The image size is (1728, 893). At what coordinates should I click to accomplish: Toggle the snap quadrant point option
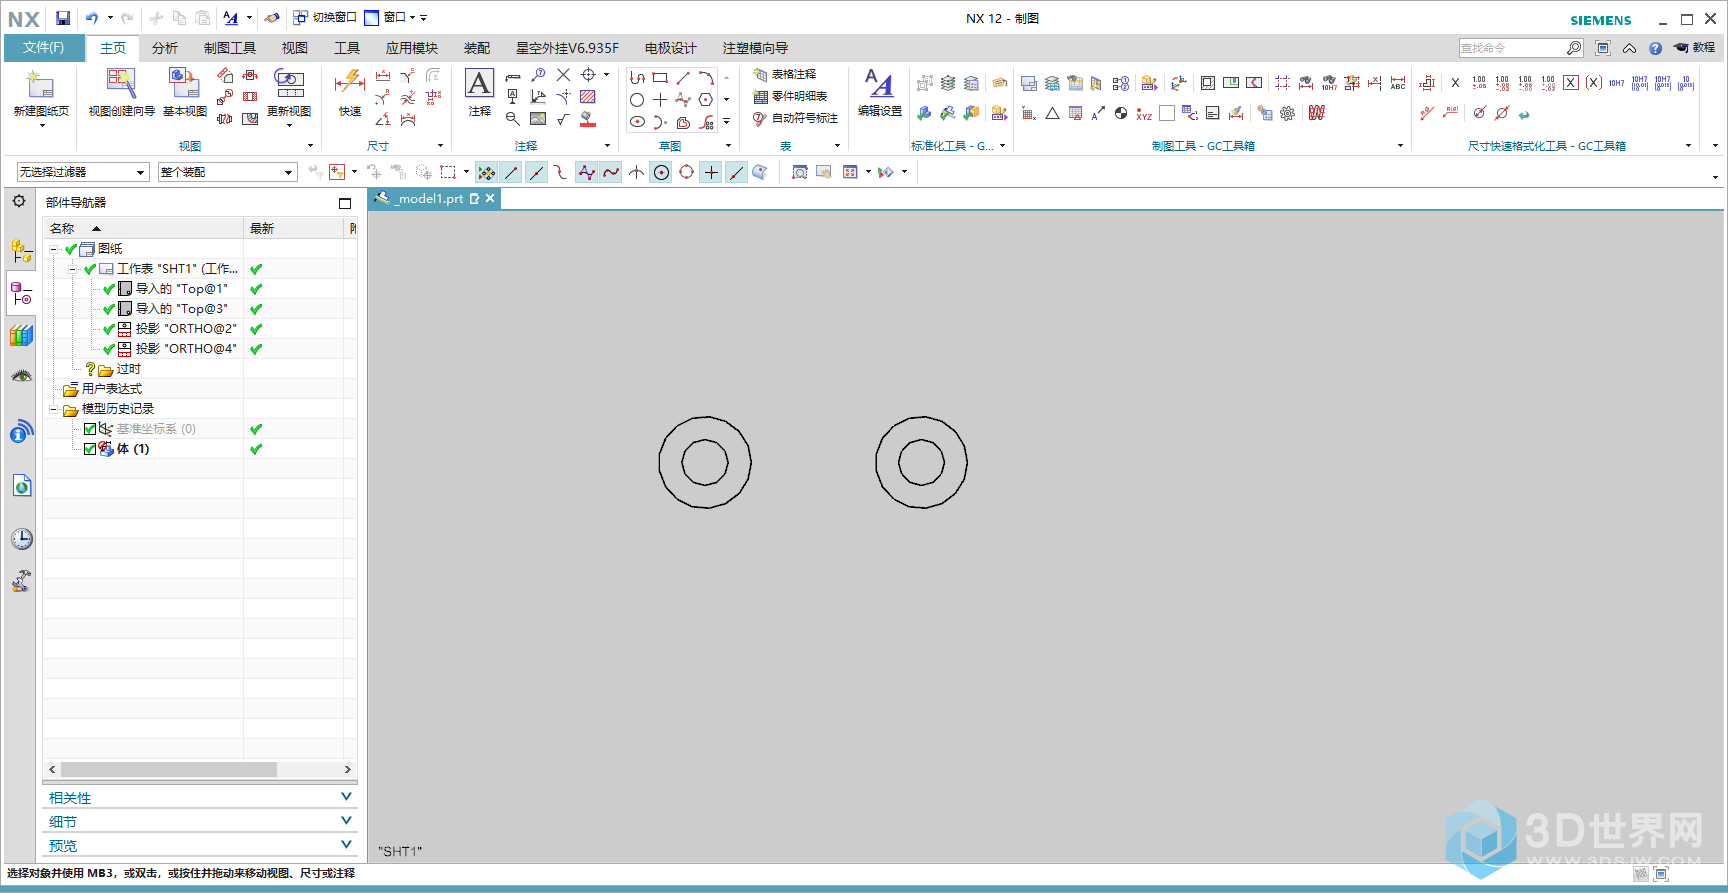(x=686, y=173)
